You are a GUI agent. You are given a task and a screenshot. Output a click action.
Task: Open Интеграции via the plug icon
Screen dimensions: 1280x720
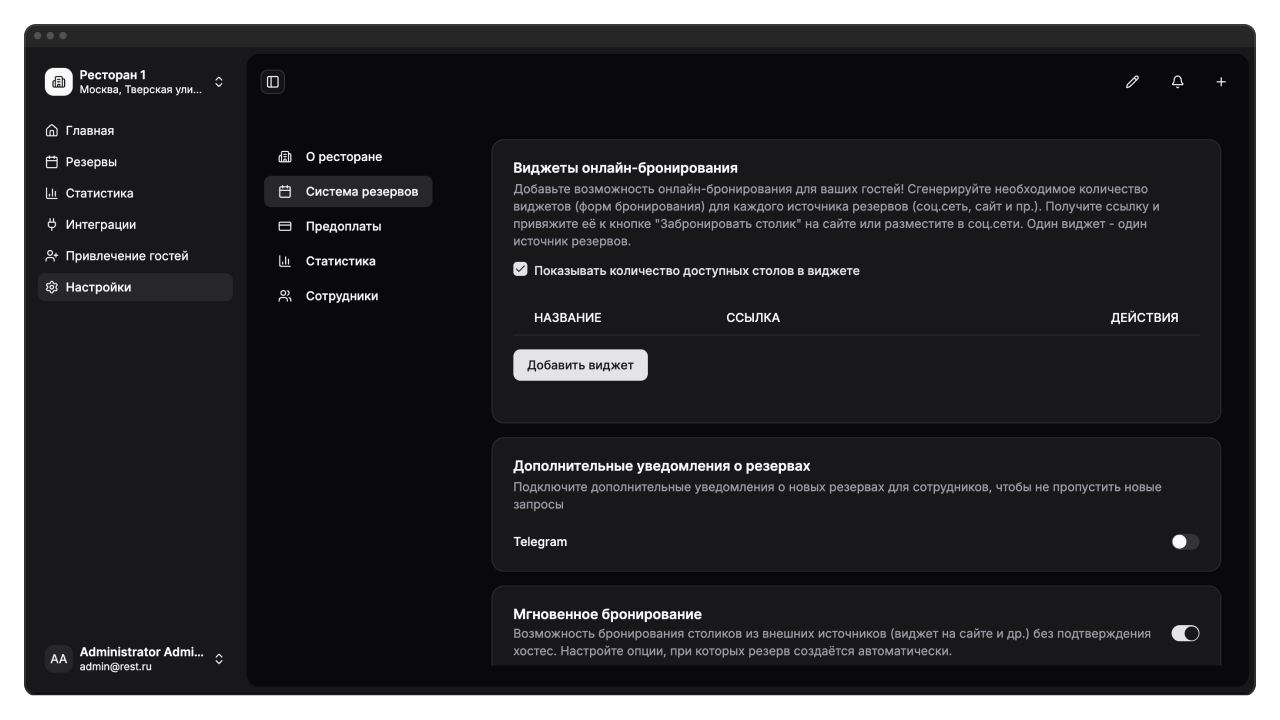coord(52,225)
